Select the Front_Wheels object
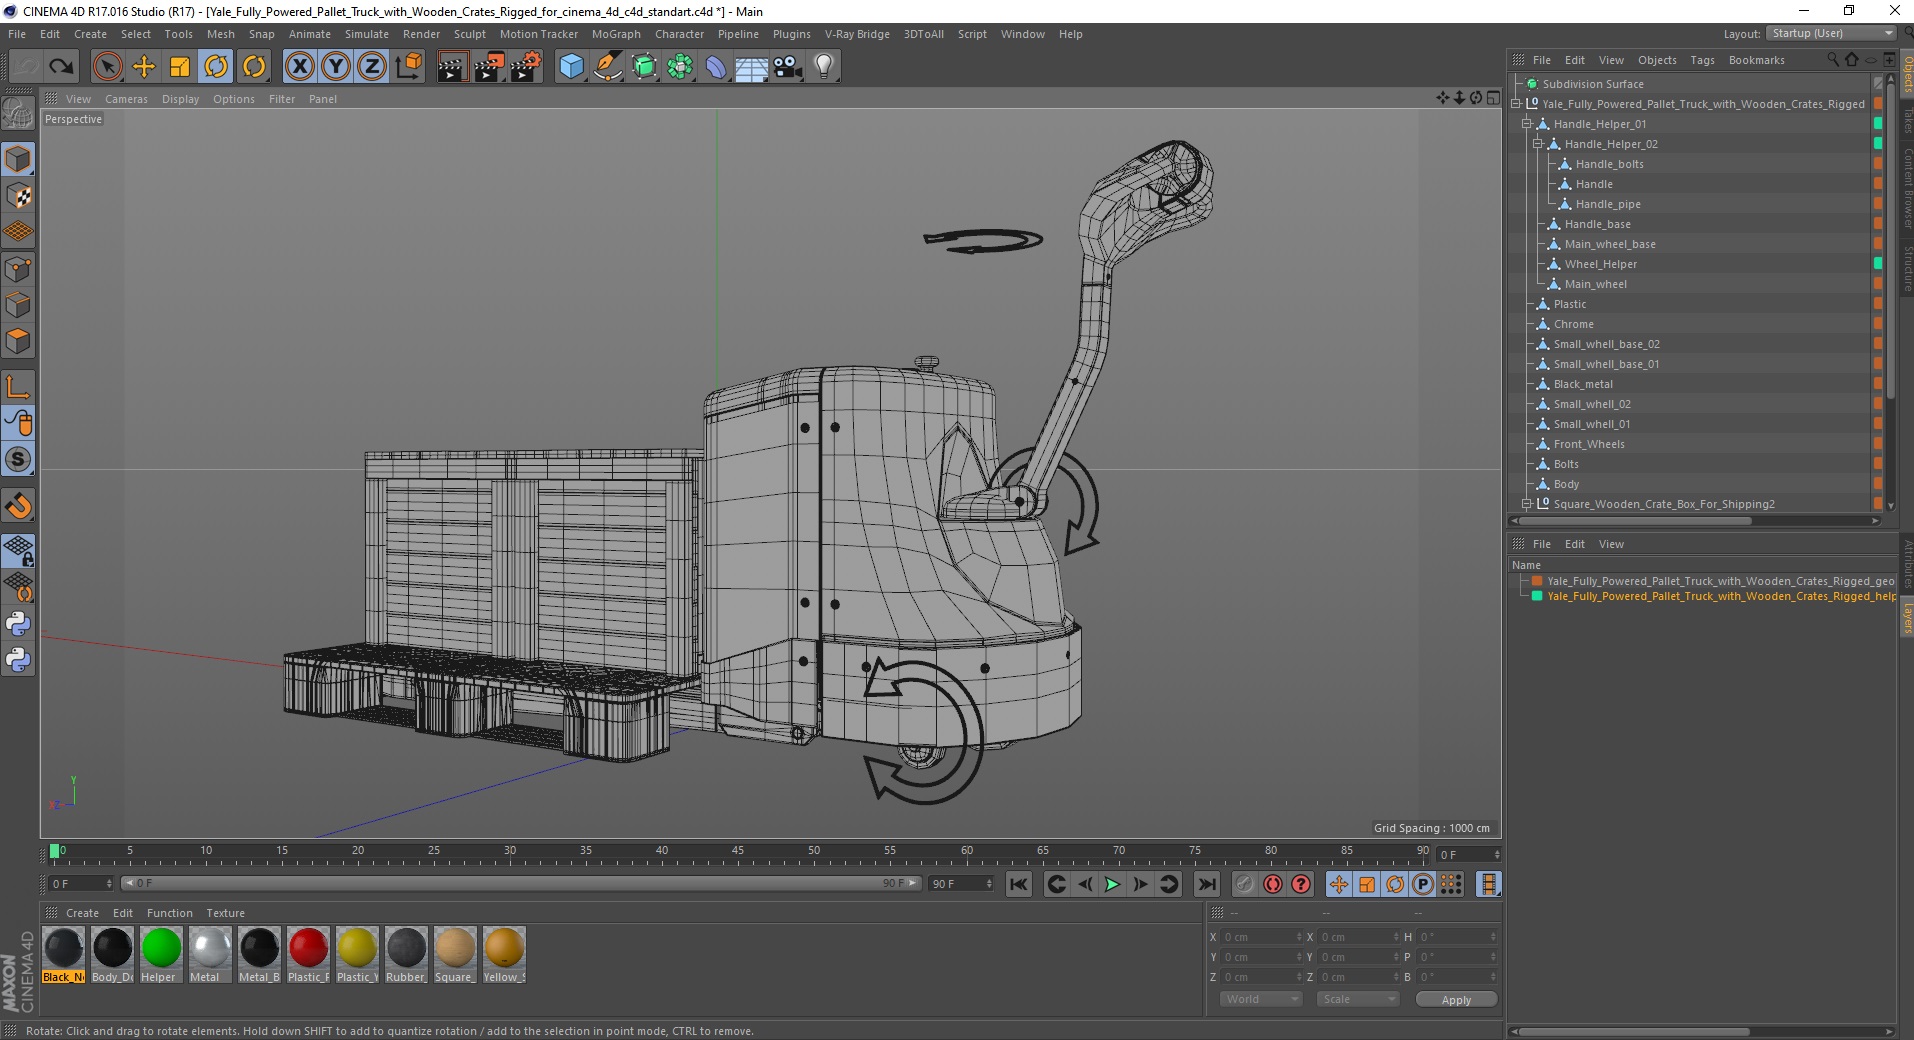 click(1588, 444)
